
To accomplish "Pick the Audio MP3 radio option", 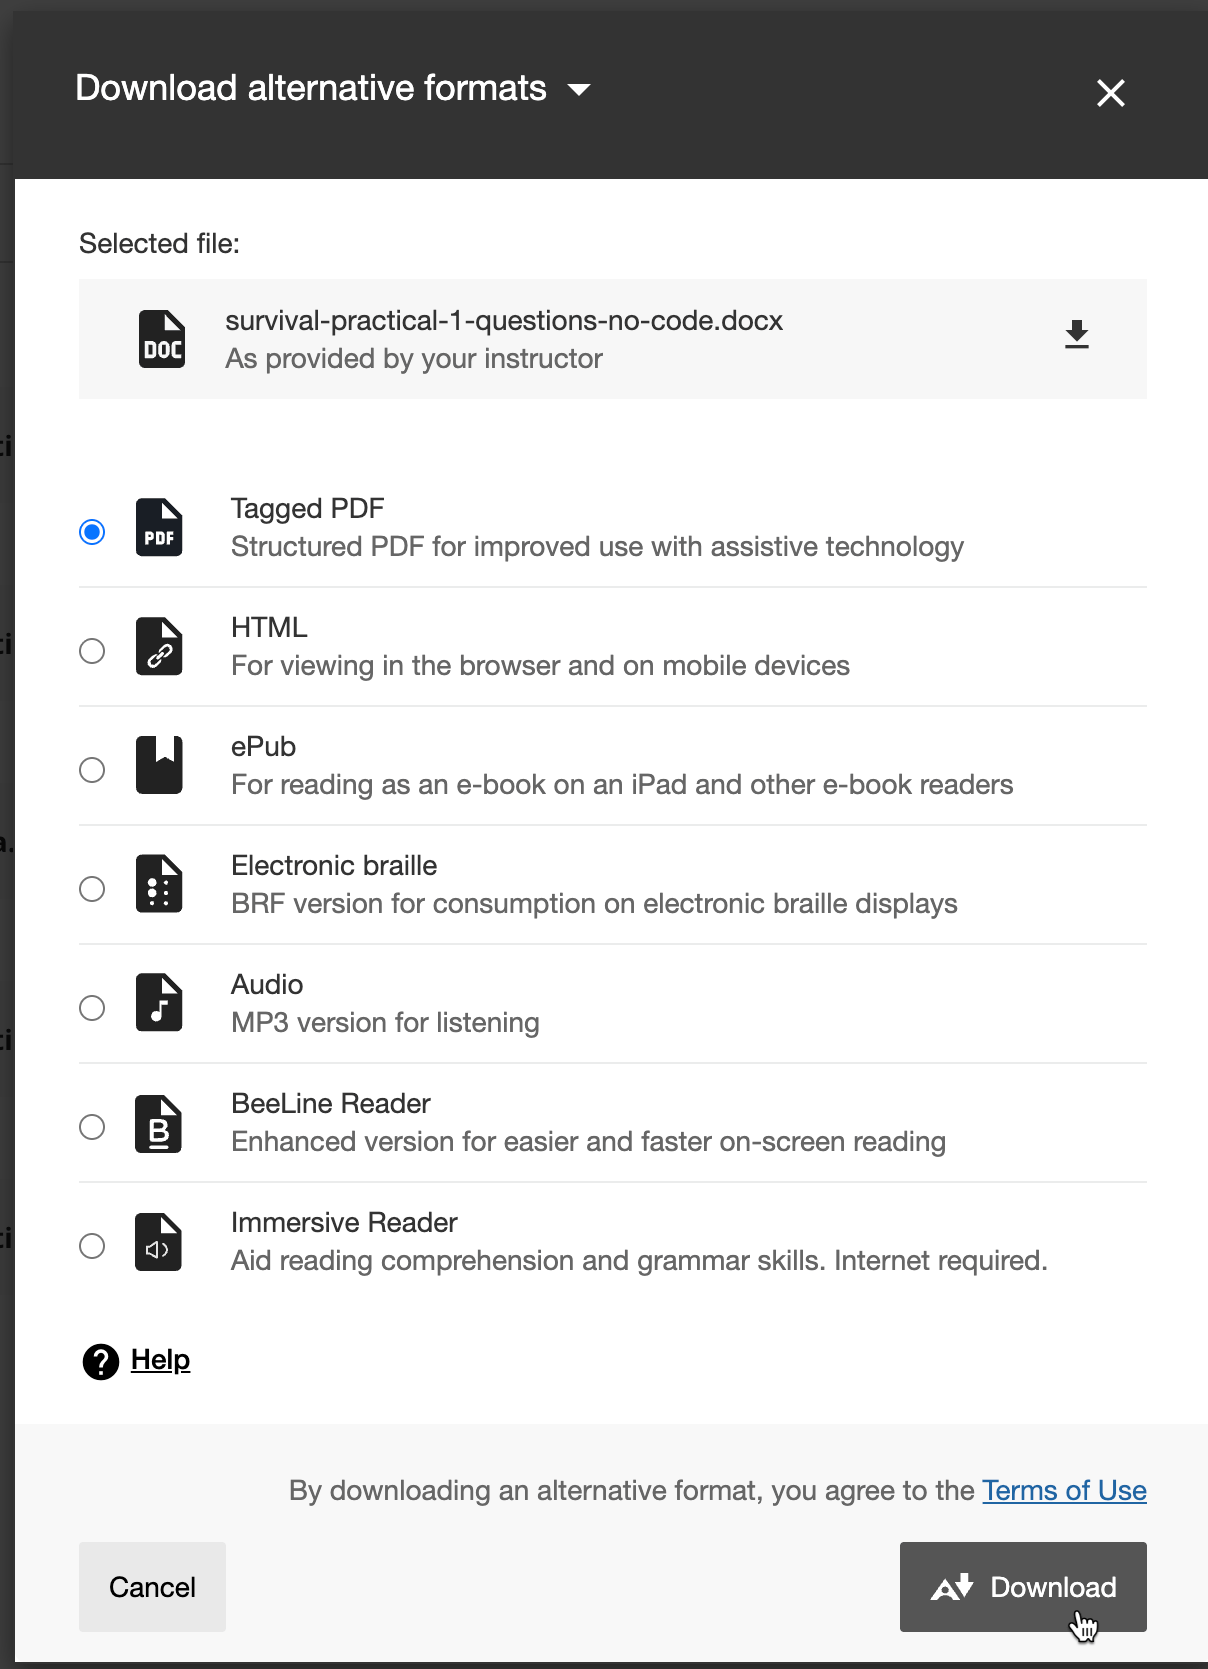I will pos(92,1008).
